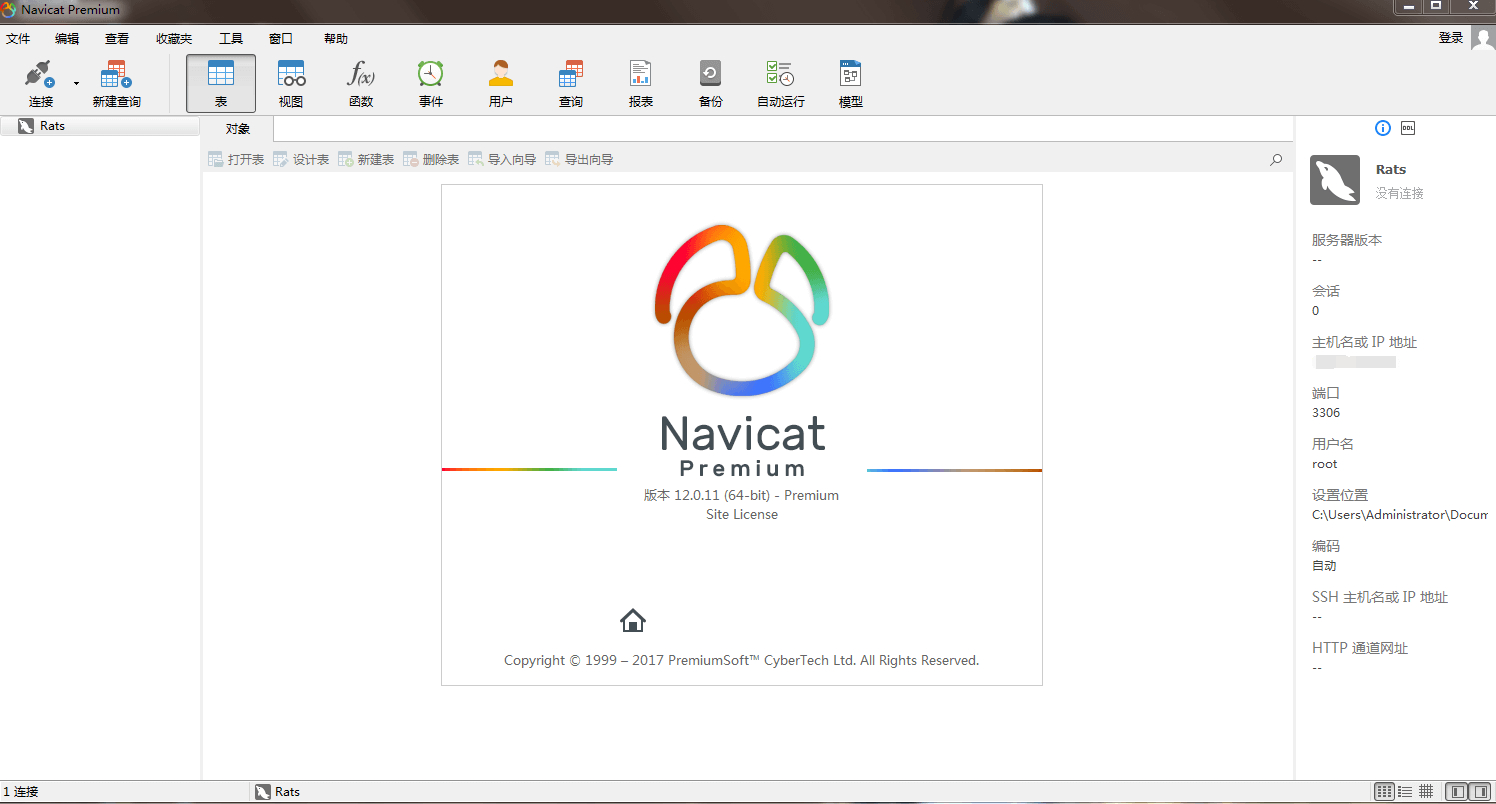This screenshot has height=804, width=1496.
Task: Click the 设计表 button
Action: coord(301,159)
